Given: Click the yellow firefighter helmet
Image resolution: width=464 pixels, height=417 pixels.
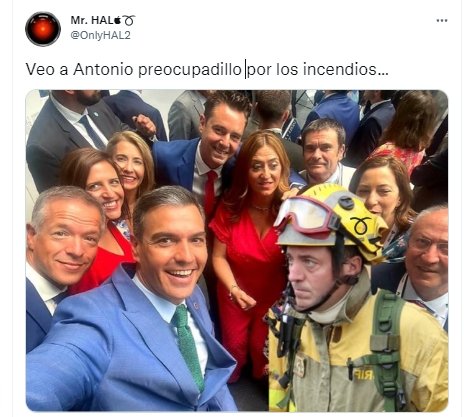Looking at the screenshot, I should [x=332, y=218].
